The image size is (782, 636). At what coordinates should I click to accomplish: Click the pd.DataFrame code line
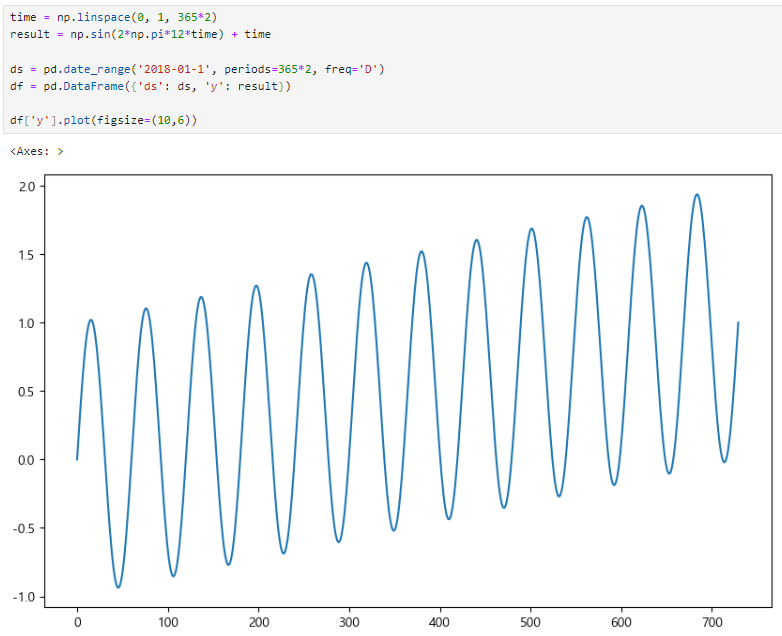150,86
